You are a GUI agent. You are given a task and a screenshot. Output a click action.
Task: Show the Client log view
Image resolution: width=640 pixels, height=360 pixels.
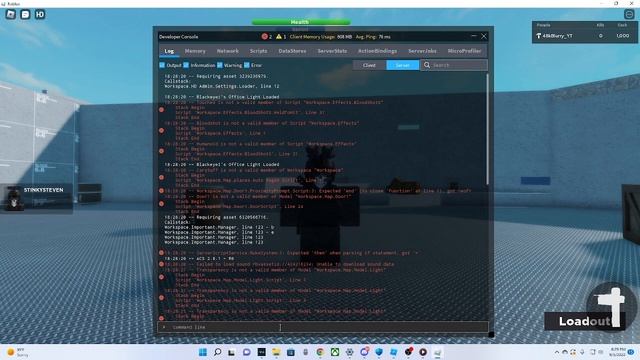pos(369,65)
